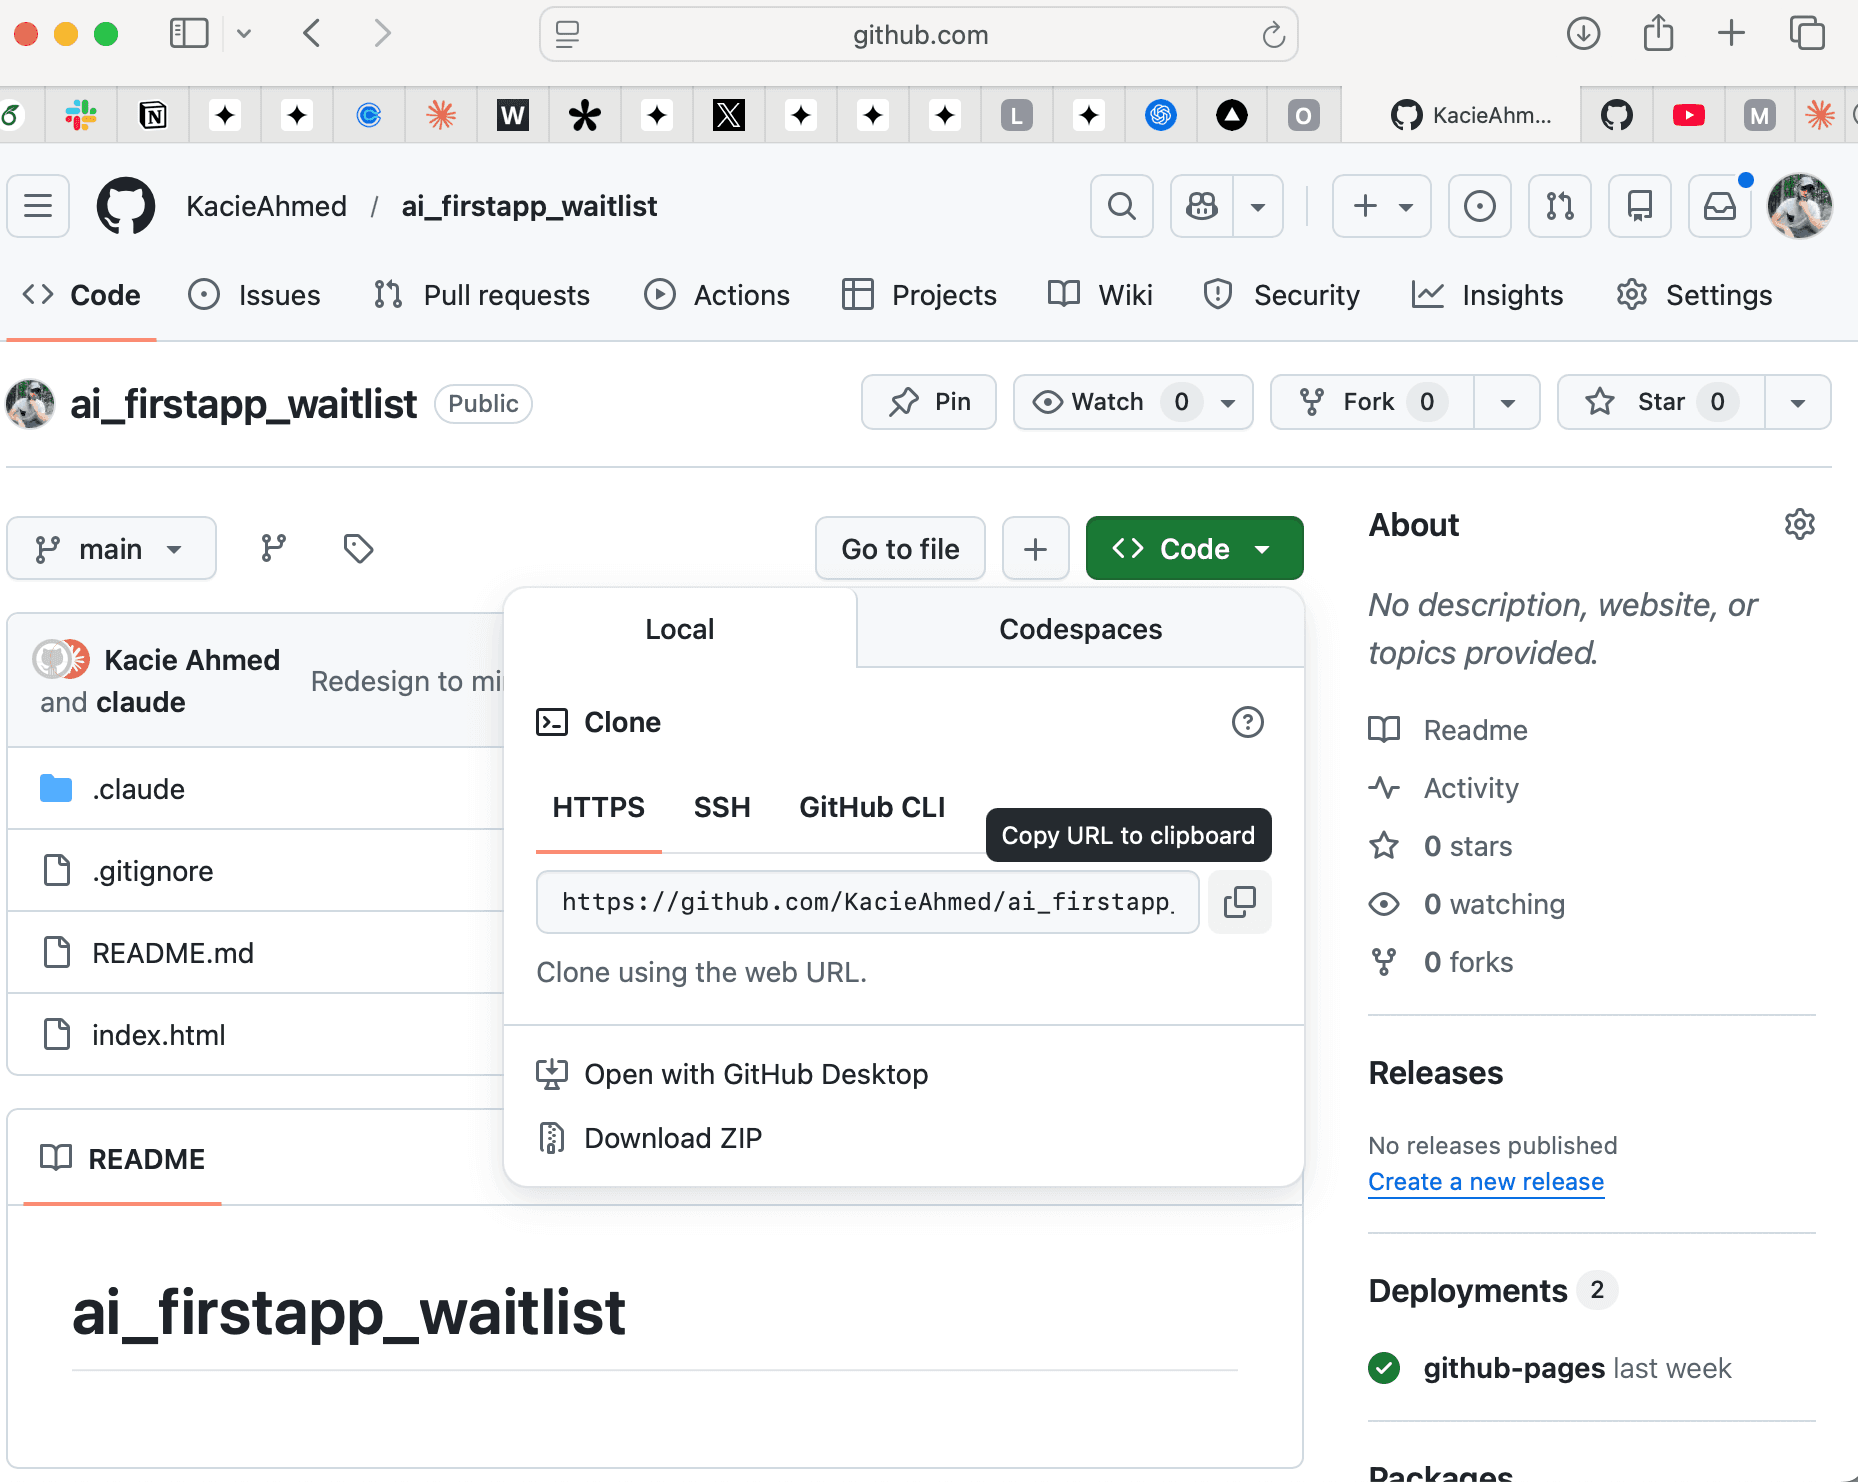View all branches via the branch icon

click(273, 548)
